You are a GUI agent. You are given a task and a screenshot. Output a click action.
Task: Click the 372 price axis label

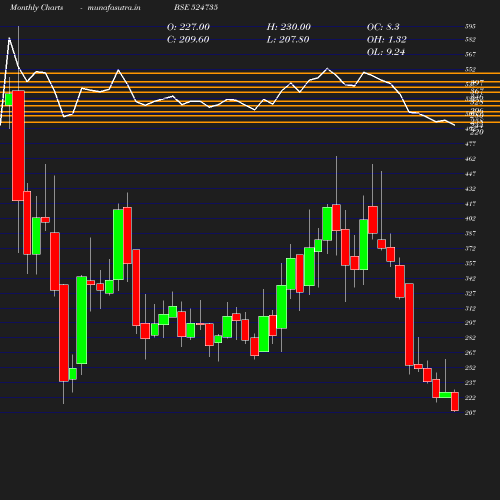click(470, 249)
